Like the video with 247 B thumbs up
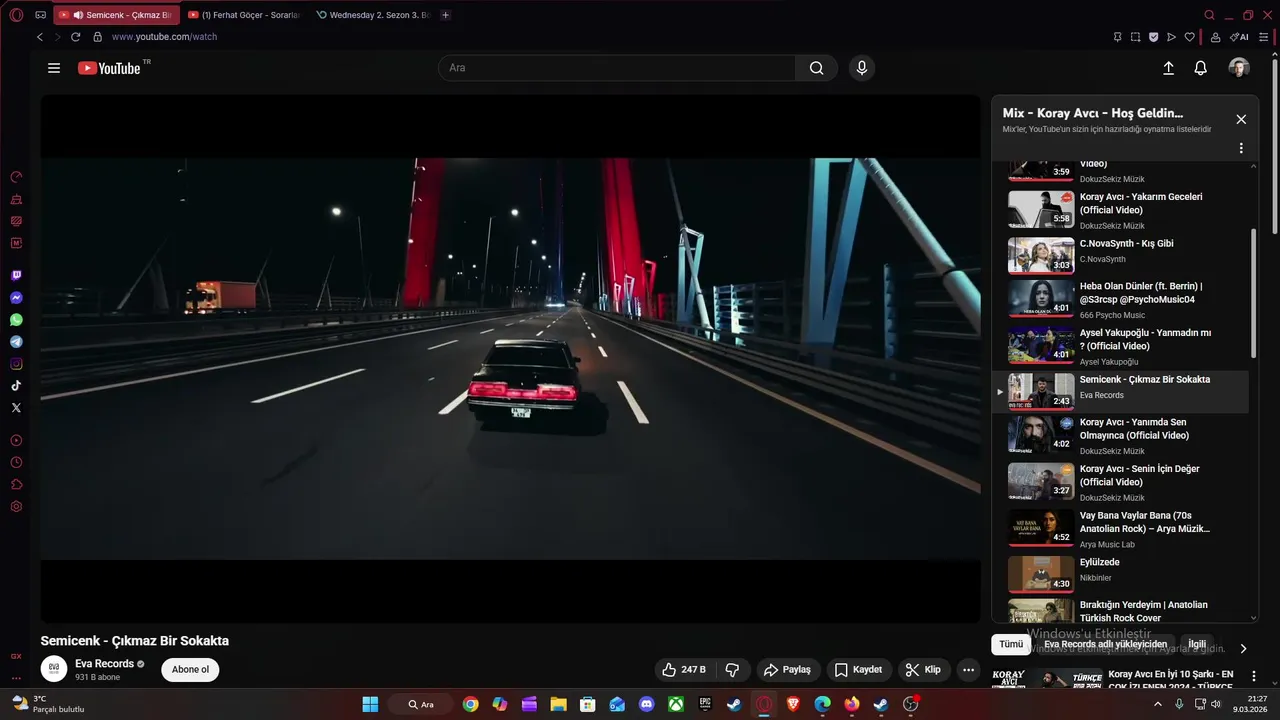This screenshot has width=1280, height=720. click(683, 670)
